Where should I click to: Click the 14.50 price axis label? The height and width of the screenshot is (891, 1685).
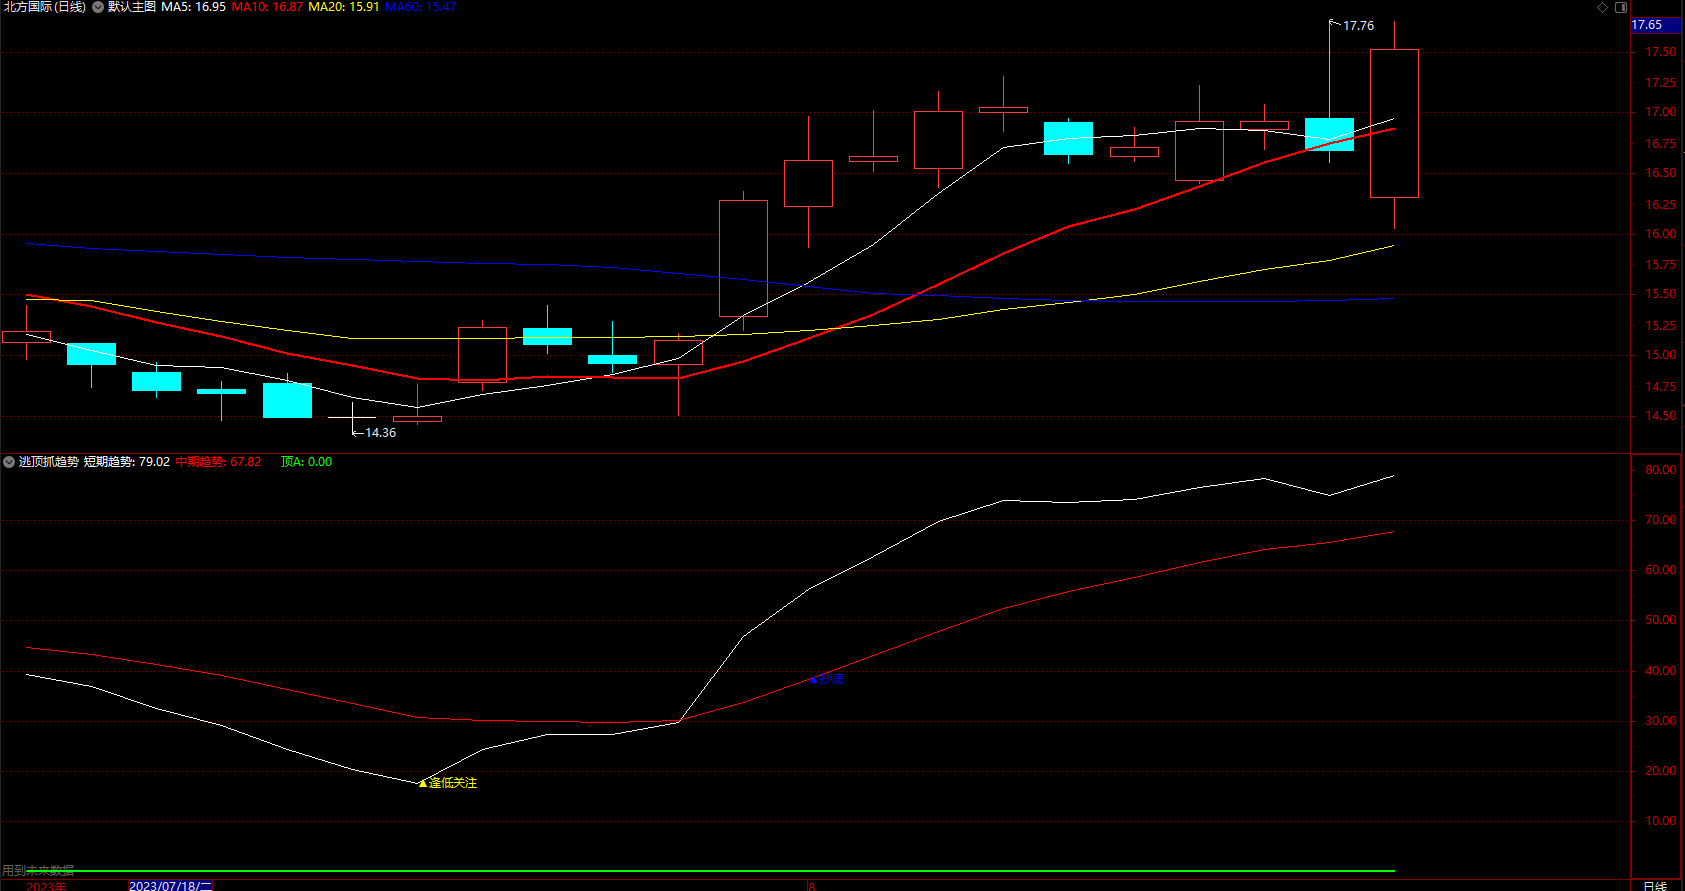(1661, 416)
